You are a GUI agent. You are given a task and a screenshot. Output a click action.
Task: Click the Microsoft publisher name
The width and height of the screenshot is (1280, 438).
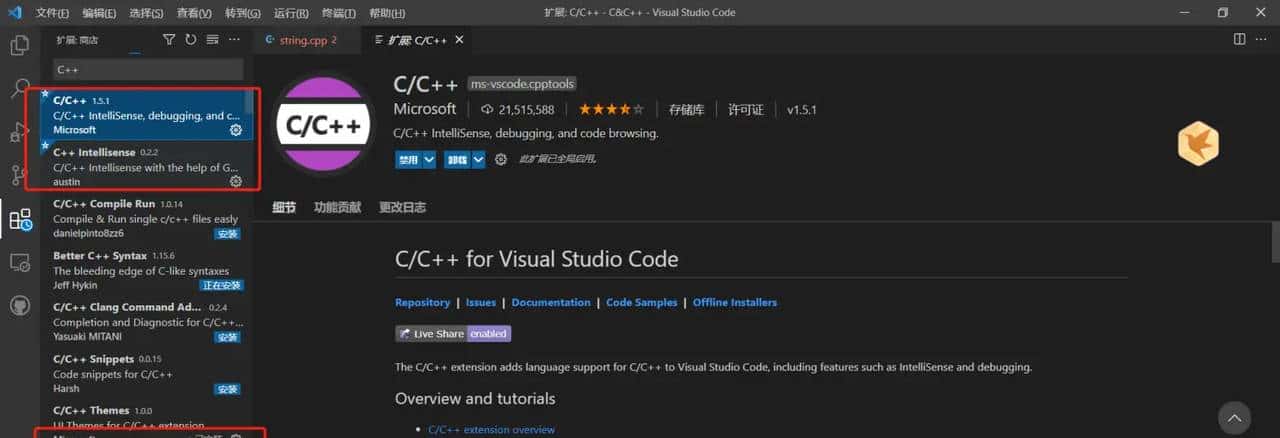click(x=425, y=109)
